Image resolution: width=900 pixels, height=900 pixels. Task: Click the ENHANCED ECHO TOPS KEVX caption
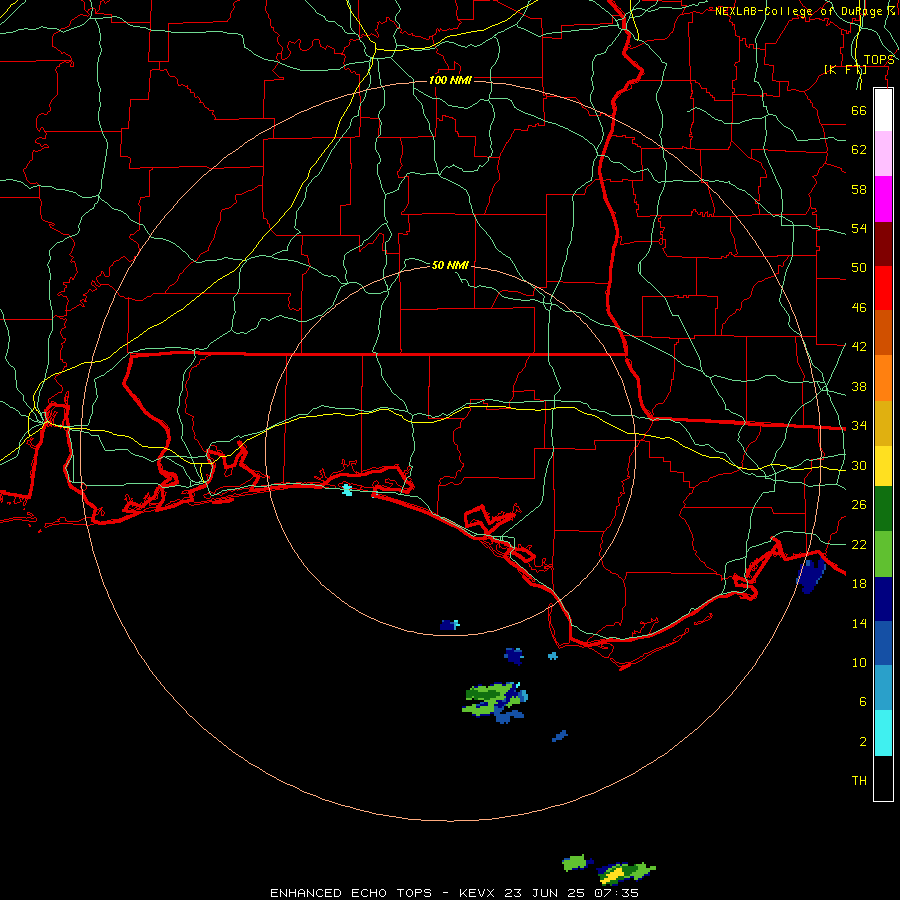(454, 893)
